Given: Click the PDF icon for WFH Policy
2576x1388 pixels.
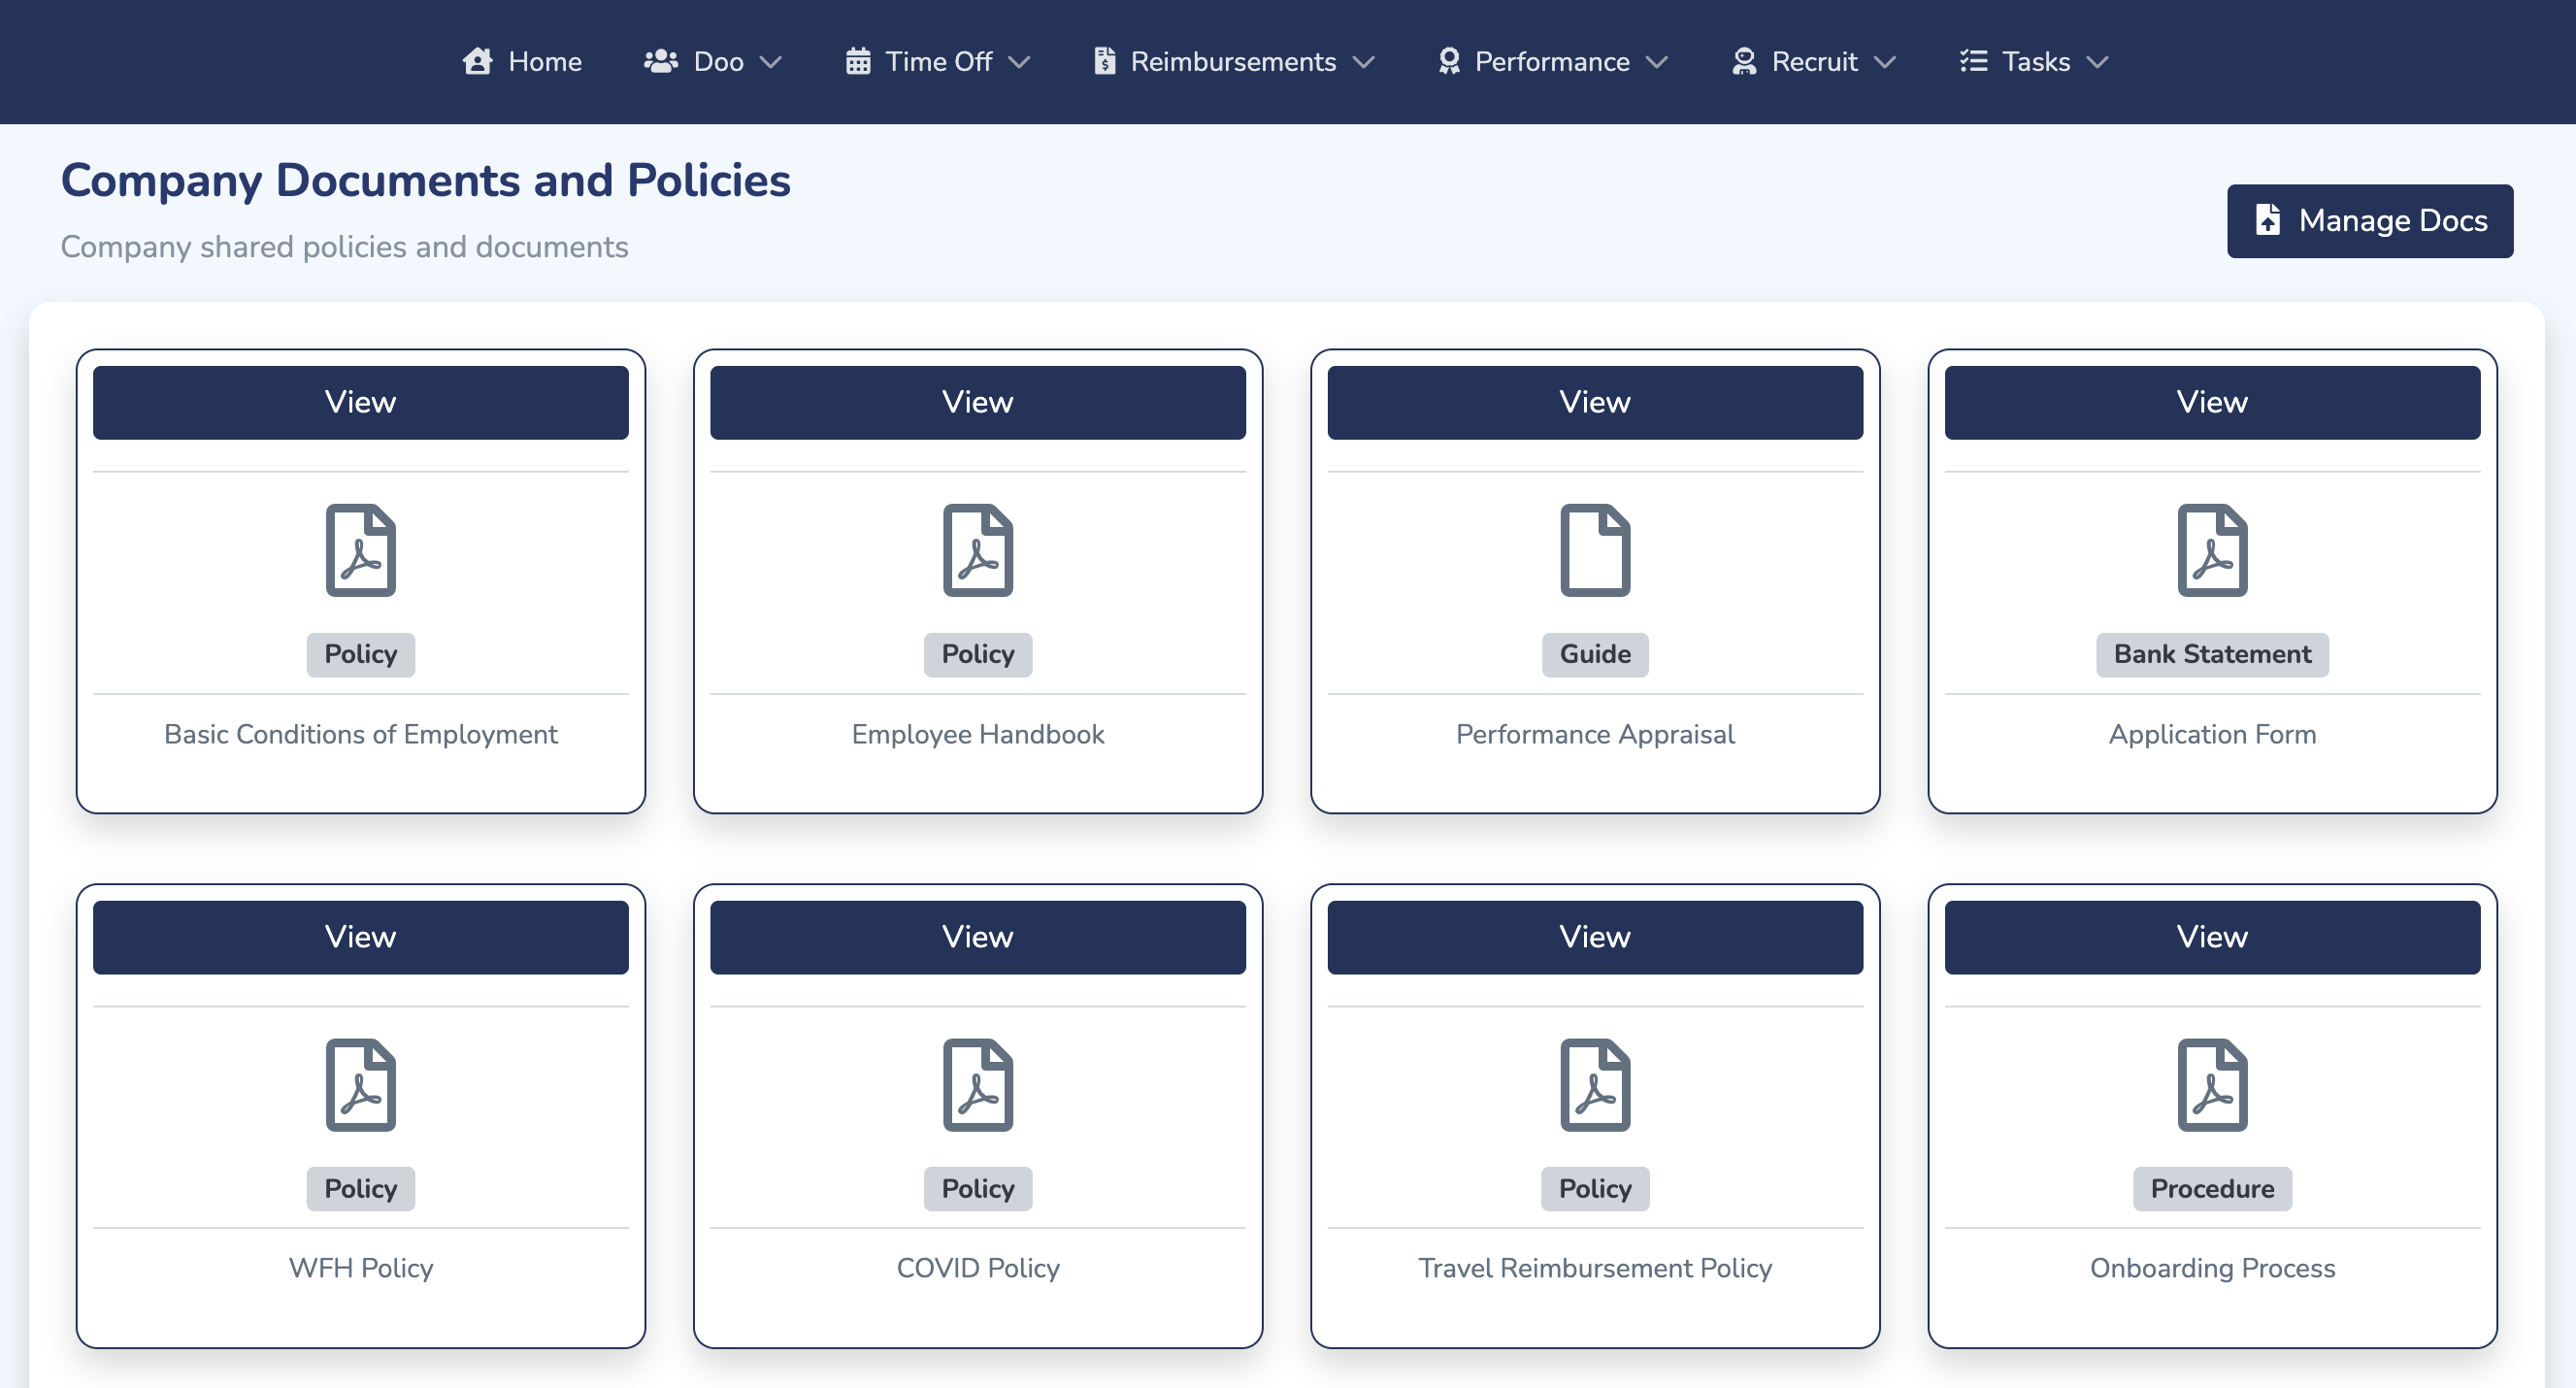Looking at the screenshot, I should (361, 1085).
